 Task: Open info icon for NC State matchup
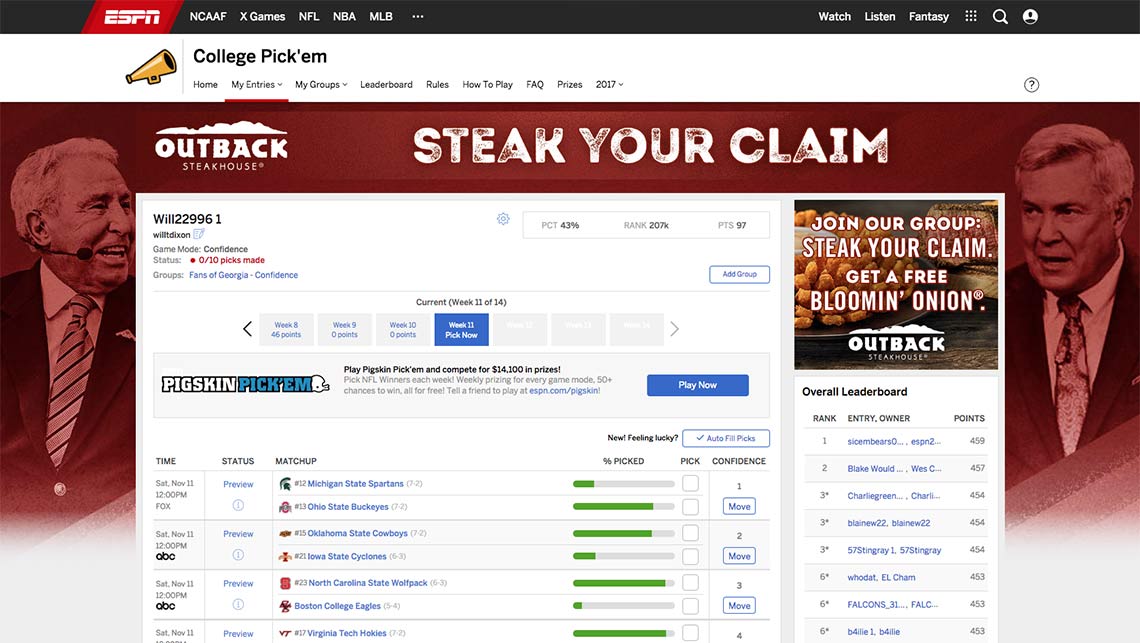click(238, 604)
